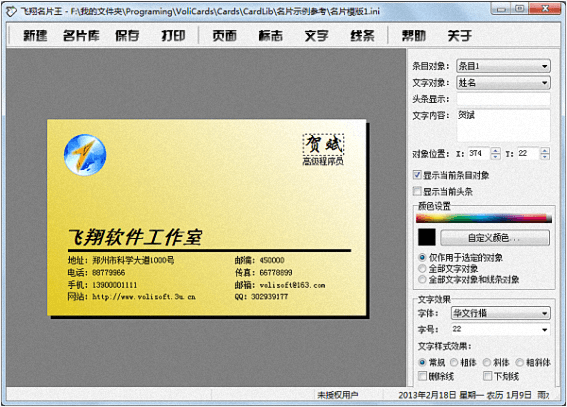567x407 pixels.
Task: Switch to the 线条 lines panel
Action: click(362, 35)
